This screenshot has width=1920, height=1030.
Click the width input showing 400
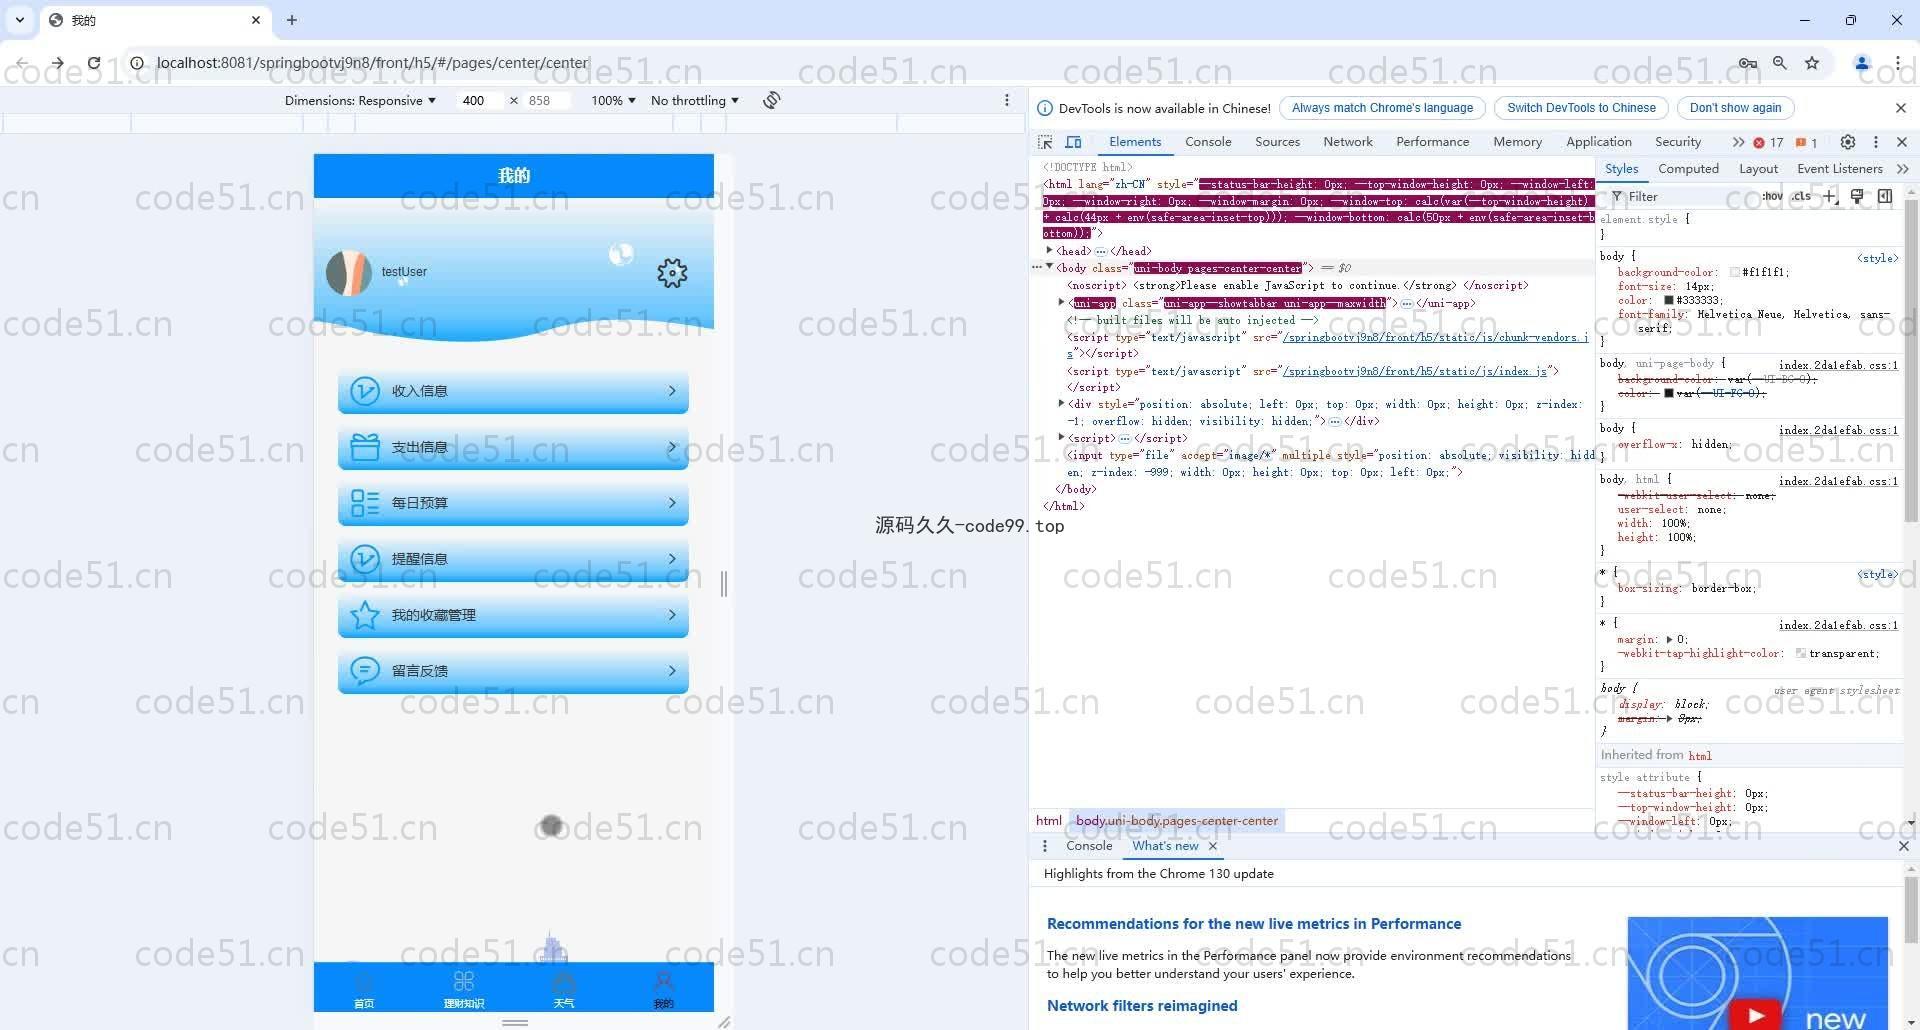tap(480, 100)
